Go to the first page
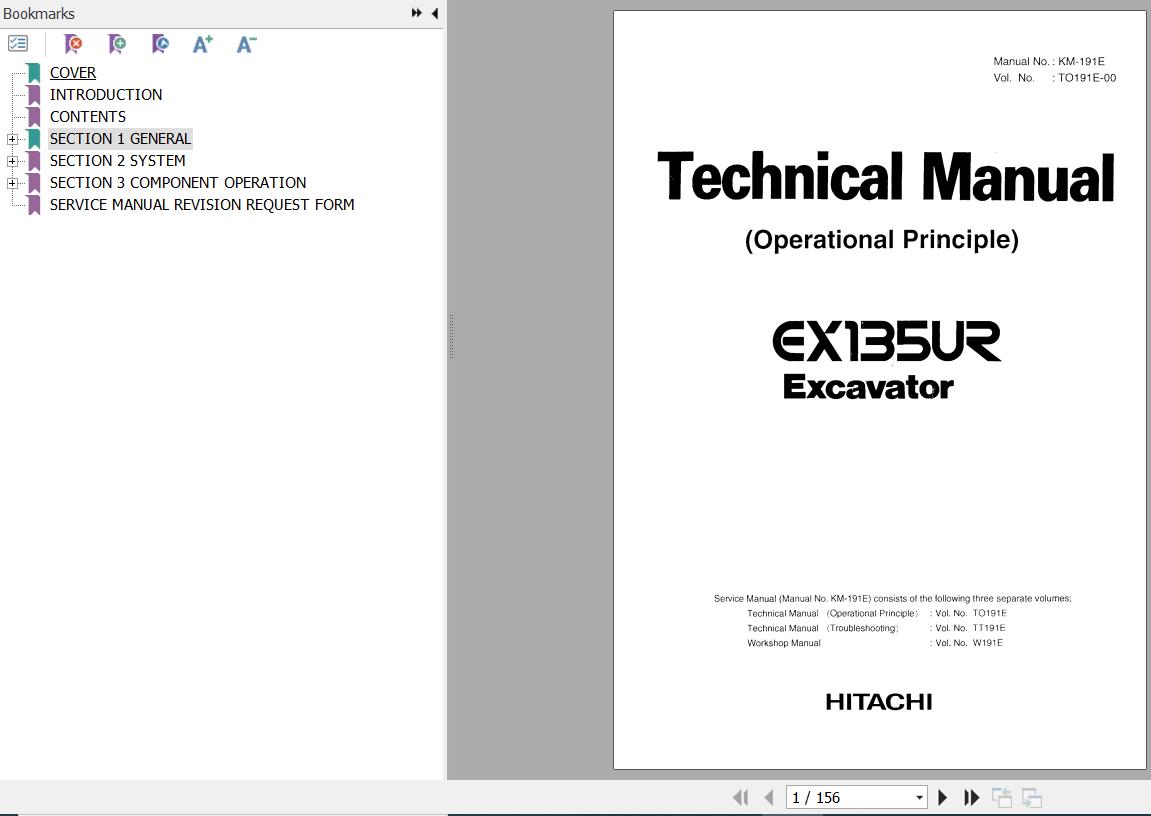This screenshot has width=1151, height=816. click(741, 797)
